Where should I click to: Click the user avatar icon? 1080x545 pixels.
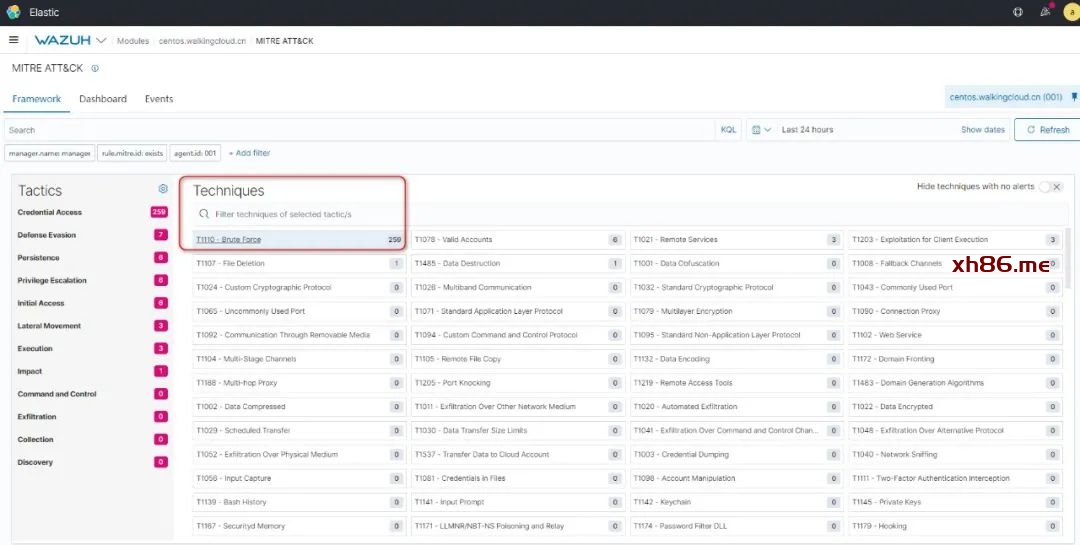click(1070, 12)
